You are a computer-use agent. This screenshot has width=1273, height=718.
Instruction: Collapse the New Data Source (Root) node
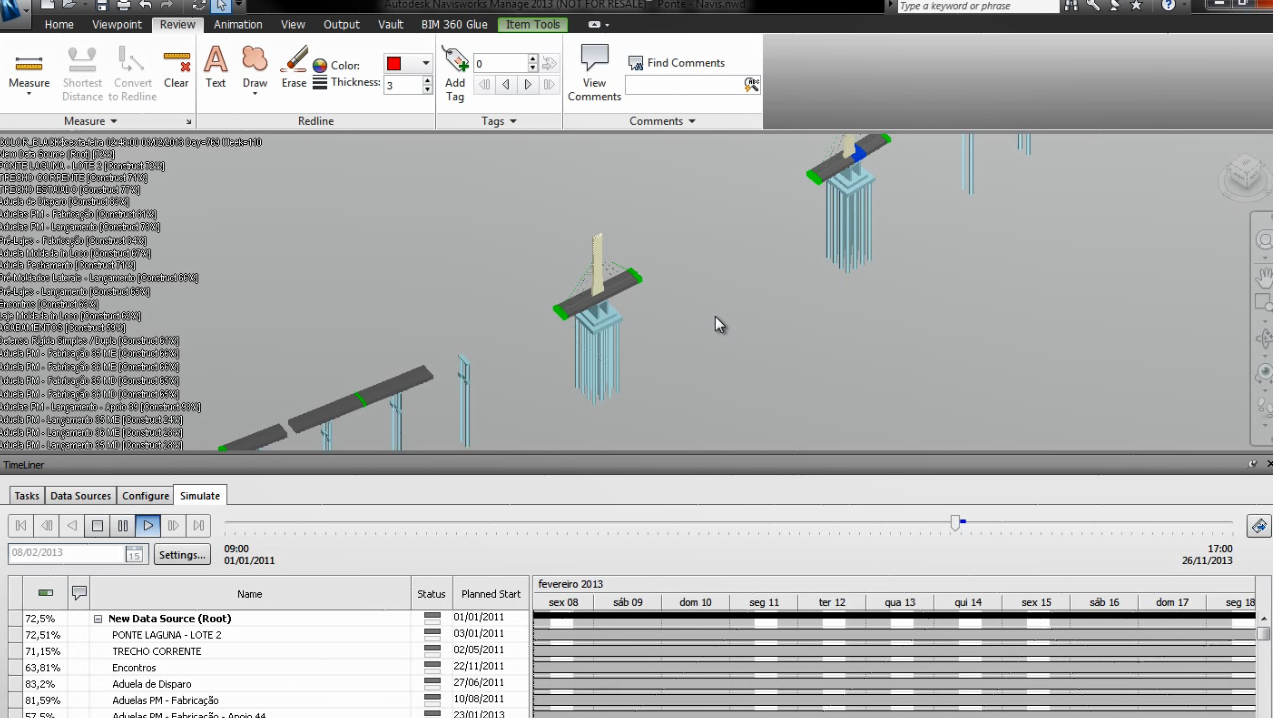pos(98,619)
